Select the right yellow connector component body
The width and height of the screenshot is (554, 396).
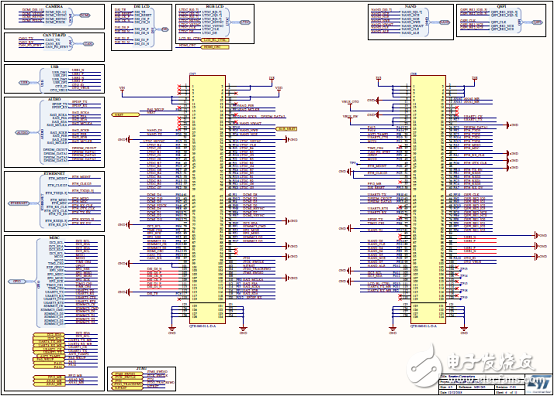click(x=428, y=199)
